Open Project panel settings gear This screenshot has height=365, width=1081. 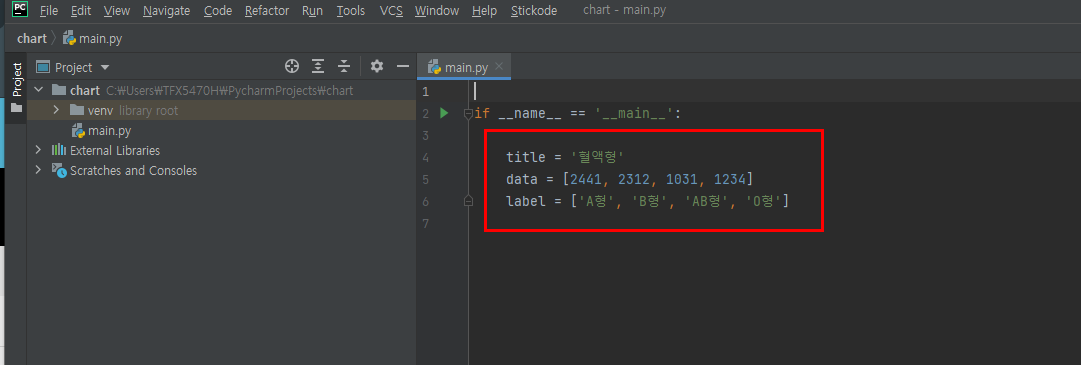[376, 66]
